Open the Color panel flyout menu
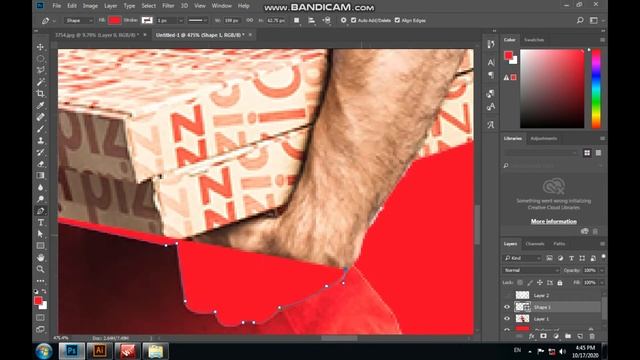The width and height of the screenshot is (640, 360). click(602, 40)
